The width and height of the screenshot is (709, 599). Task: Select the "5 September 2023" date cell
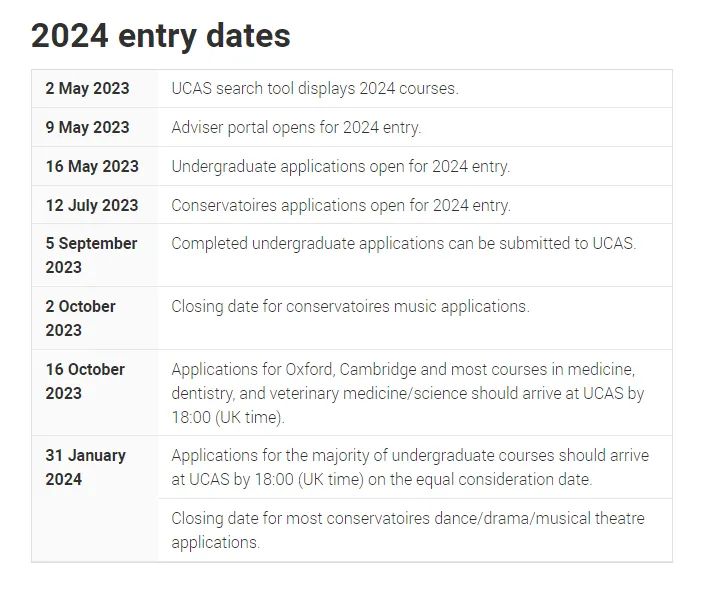[x=91, y=255]
